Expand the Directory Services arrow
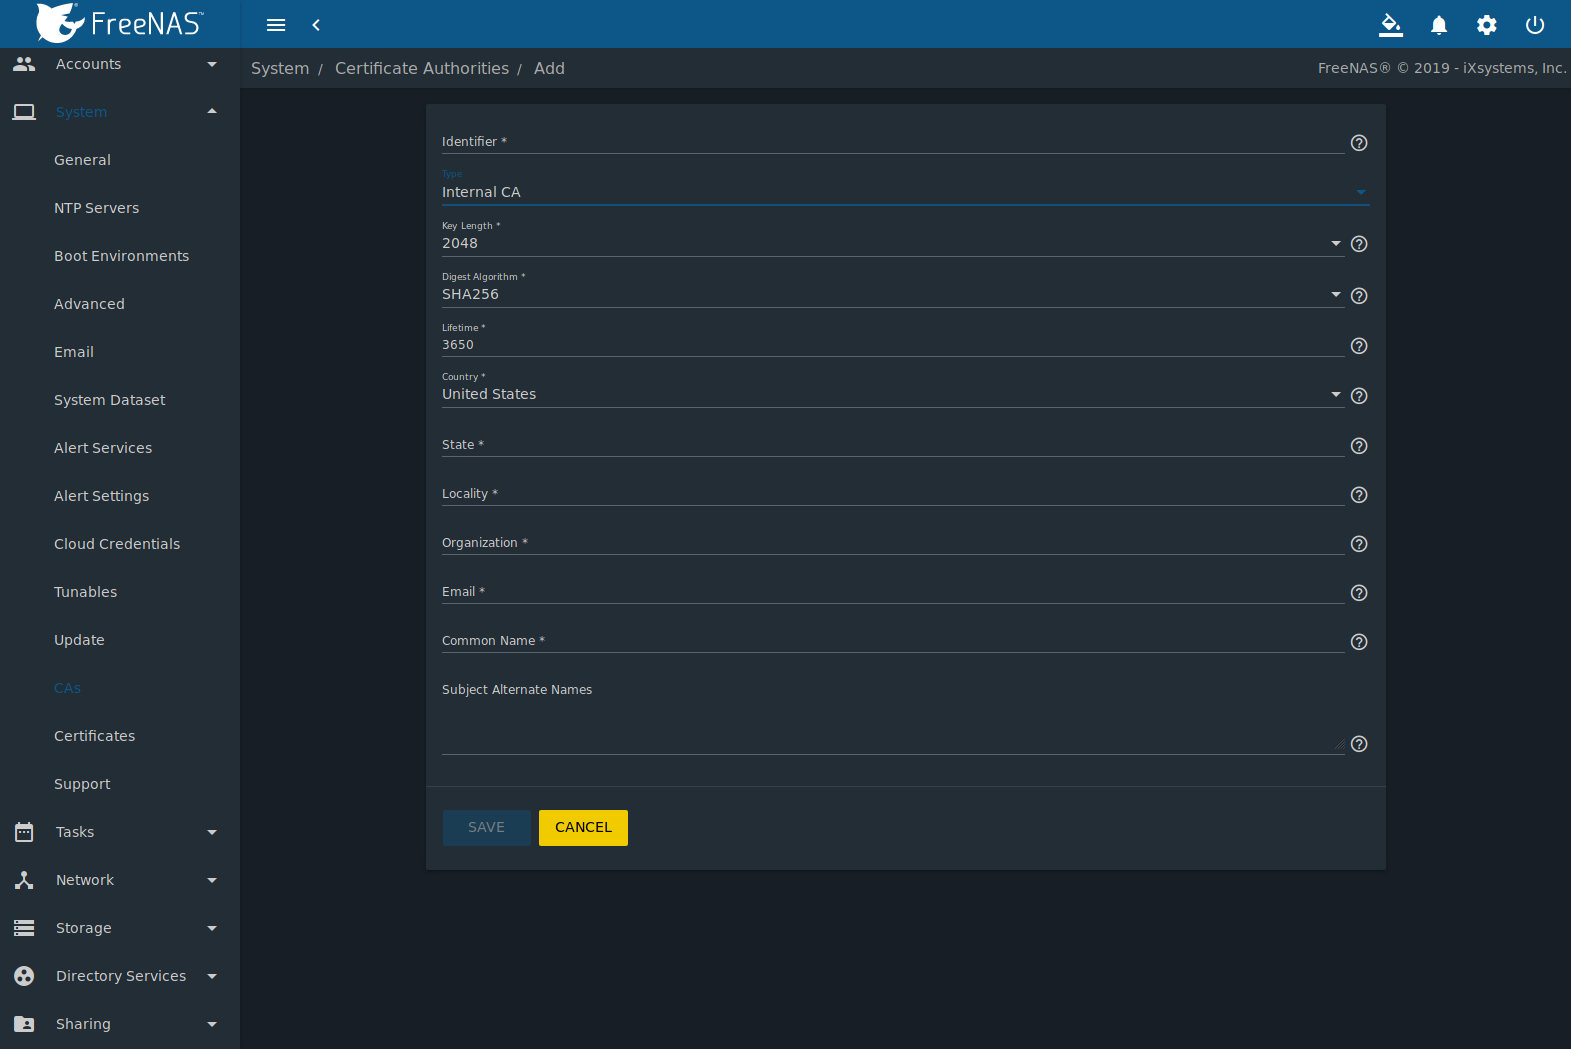This screenshot has width=1571, height=1049. 212,976
